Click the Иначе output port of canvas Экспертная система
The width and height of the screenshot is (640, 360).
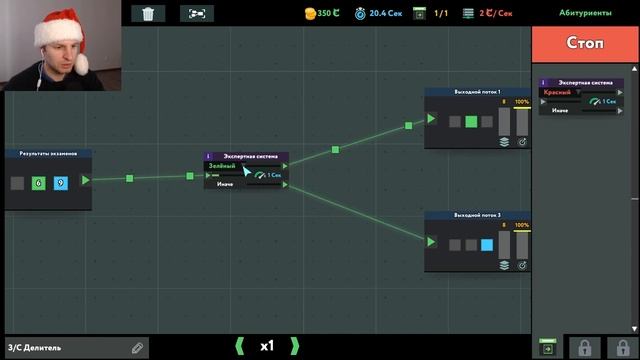[285, 185]
